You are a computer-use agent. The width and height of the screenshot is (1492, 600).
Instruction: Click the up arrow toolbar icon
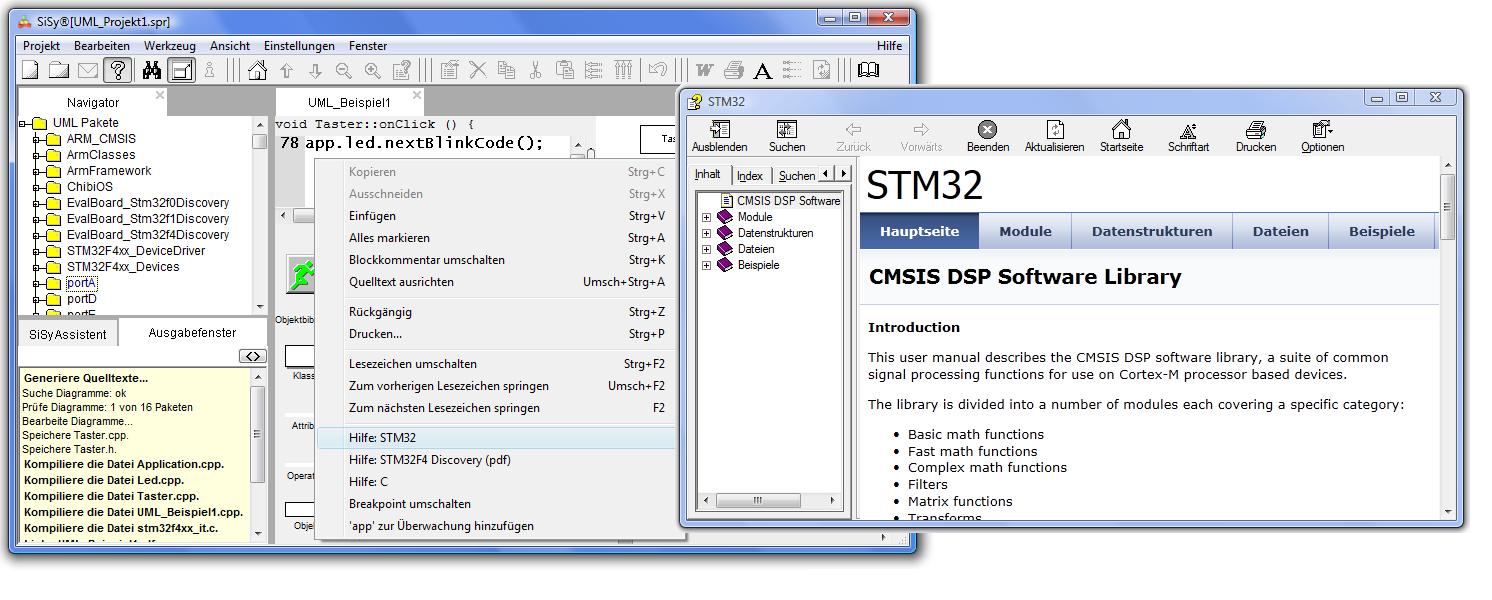point(287,70)
